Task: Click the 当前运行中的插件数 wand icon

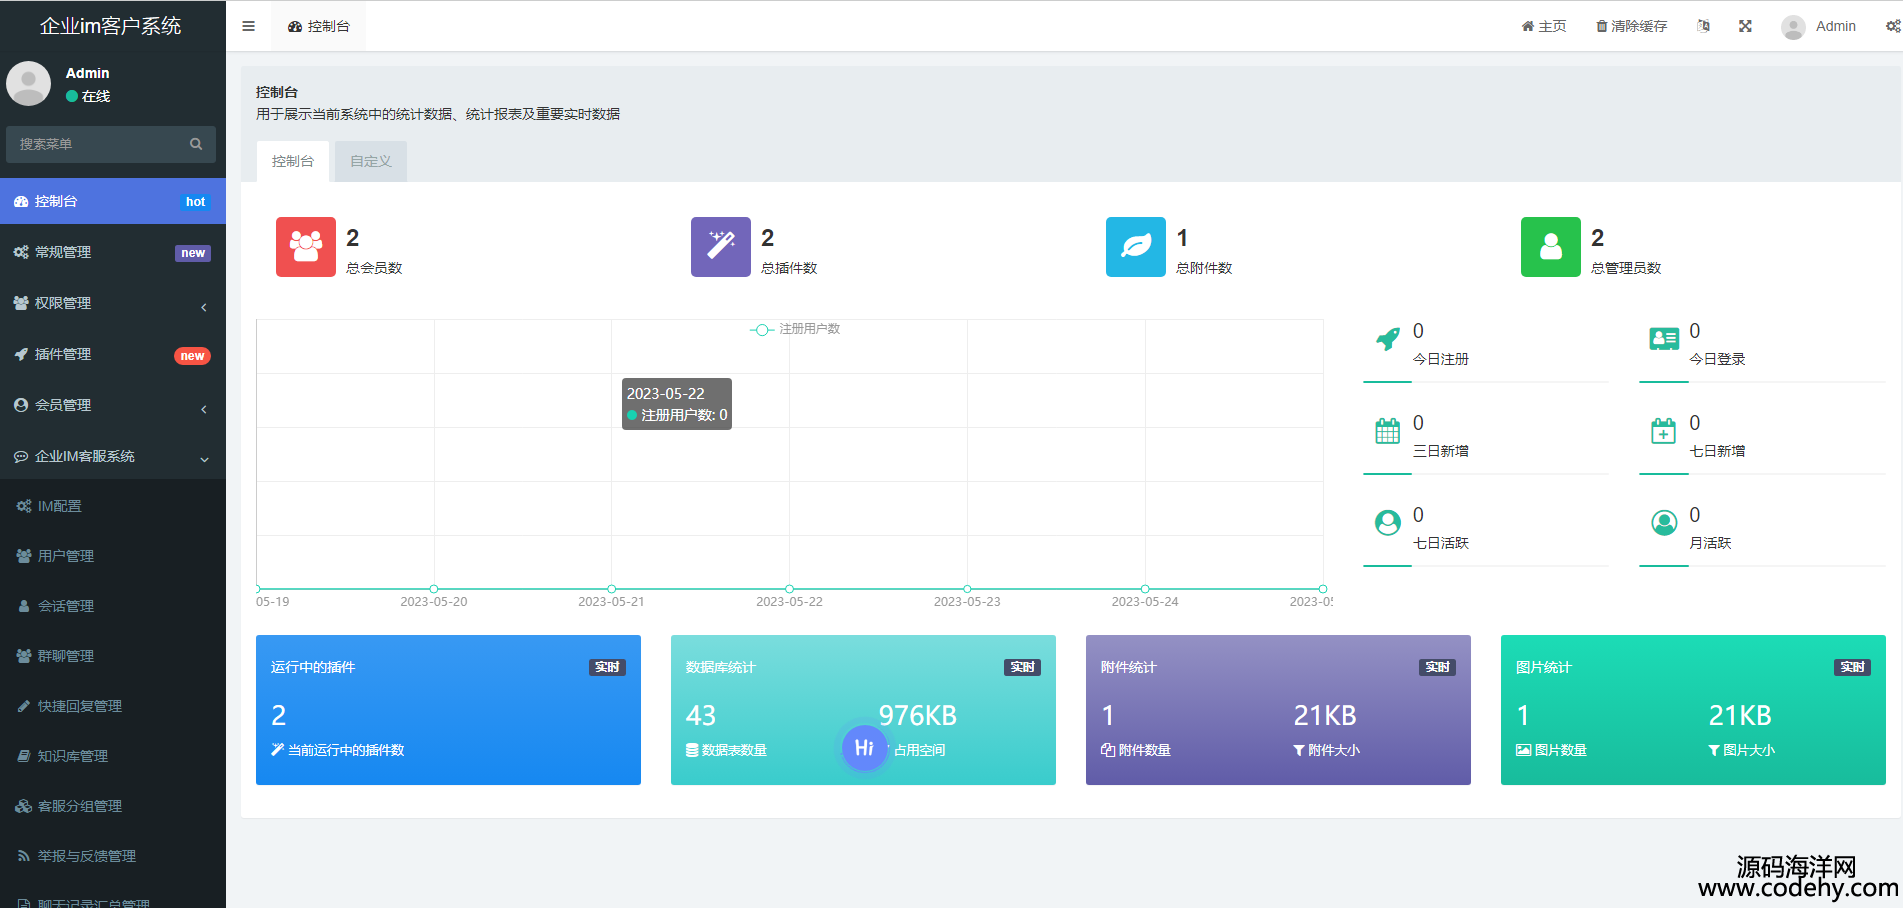Action: [x=277, y=750]
